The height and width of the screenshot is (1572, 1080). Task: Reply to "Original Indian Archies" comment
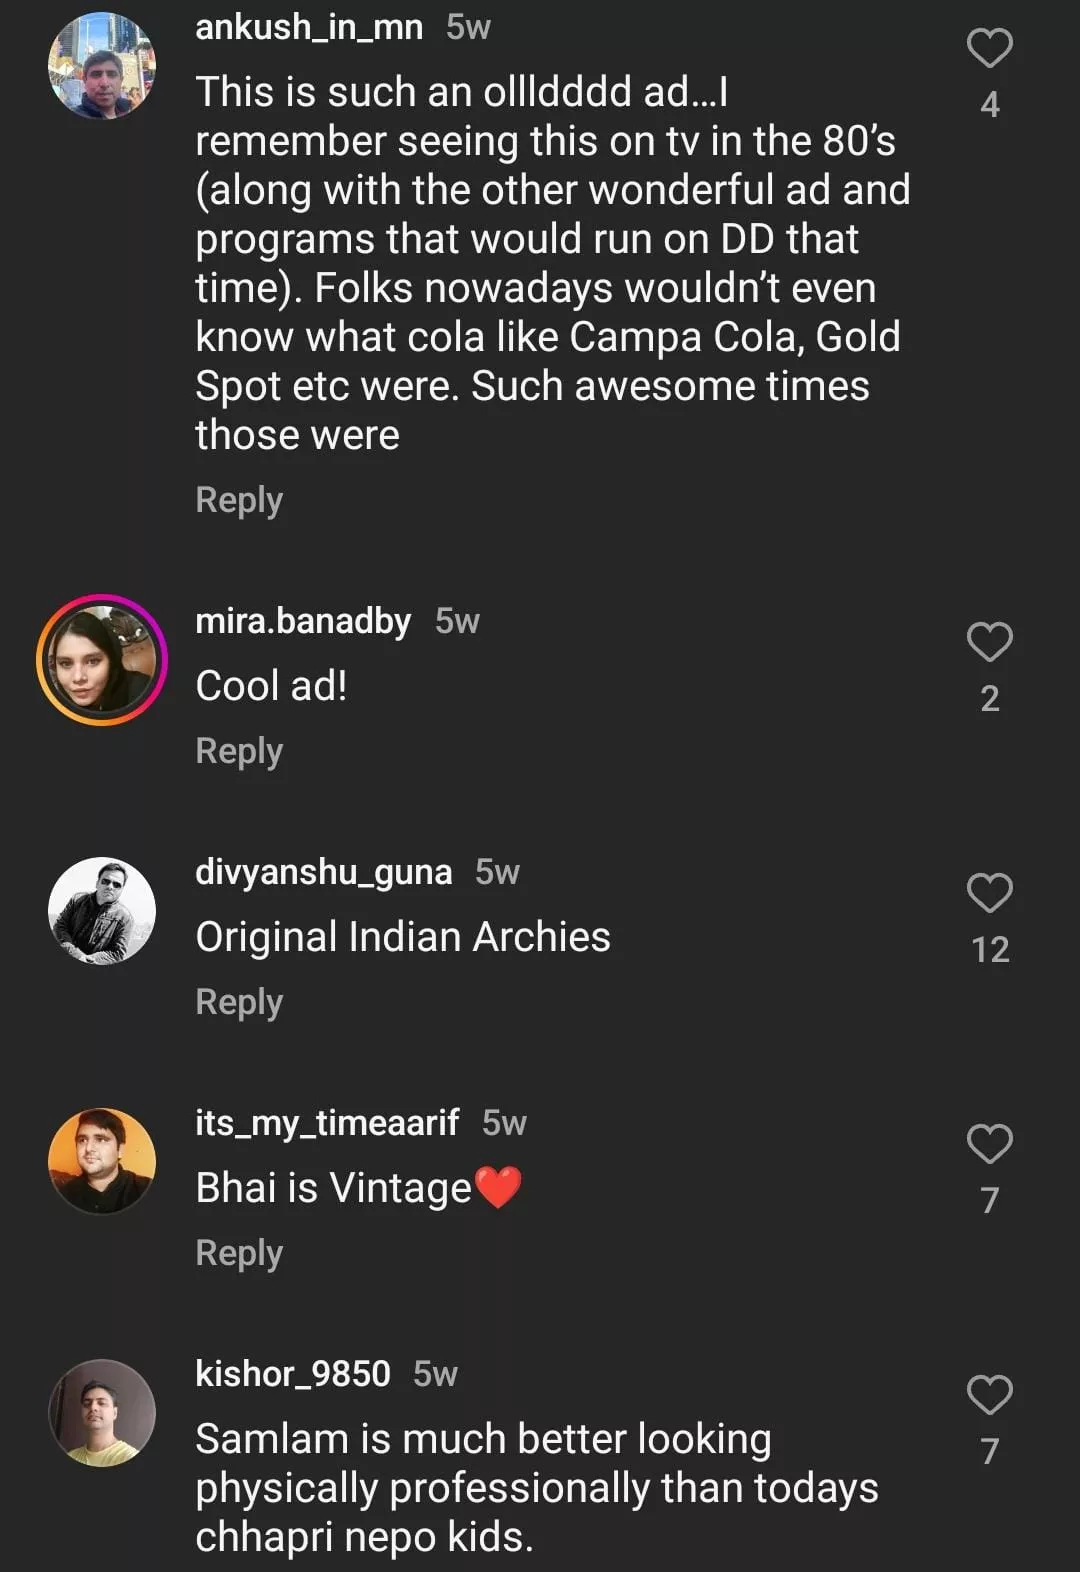click(239, 1002)
